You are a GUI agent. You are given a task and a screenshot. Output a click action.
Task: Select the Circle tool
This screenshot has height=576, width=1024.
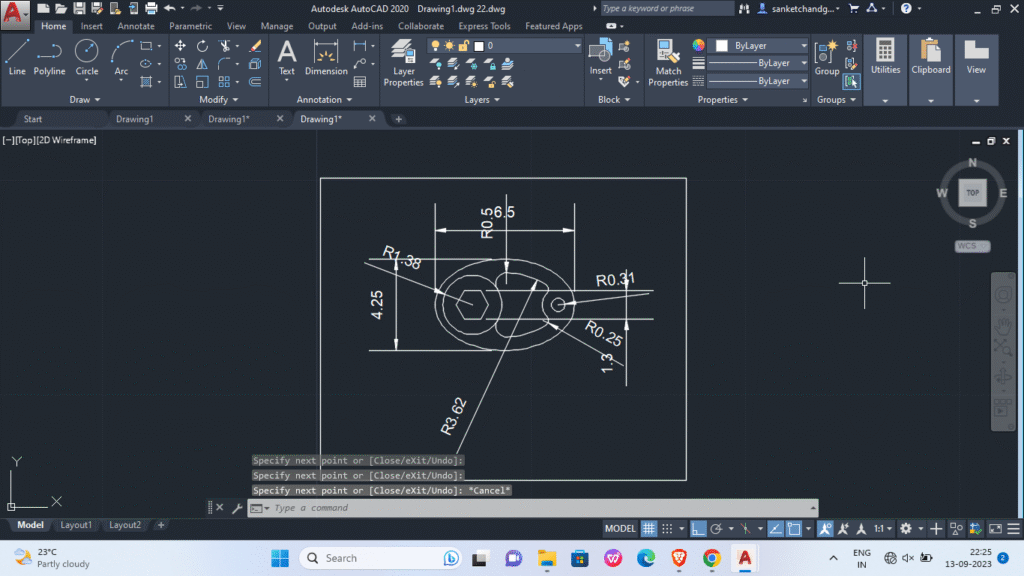pos(86,57)
